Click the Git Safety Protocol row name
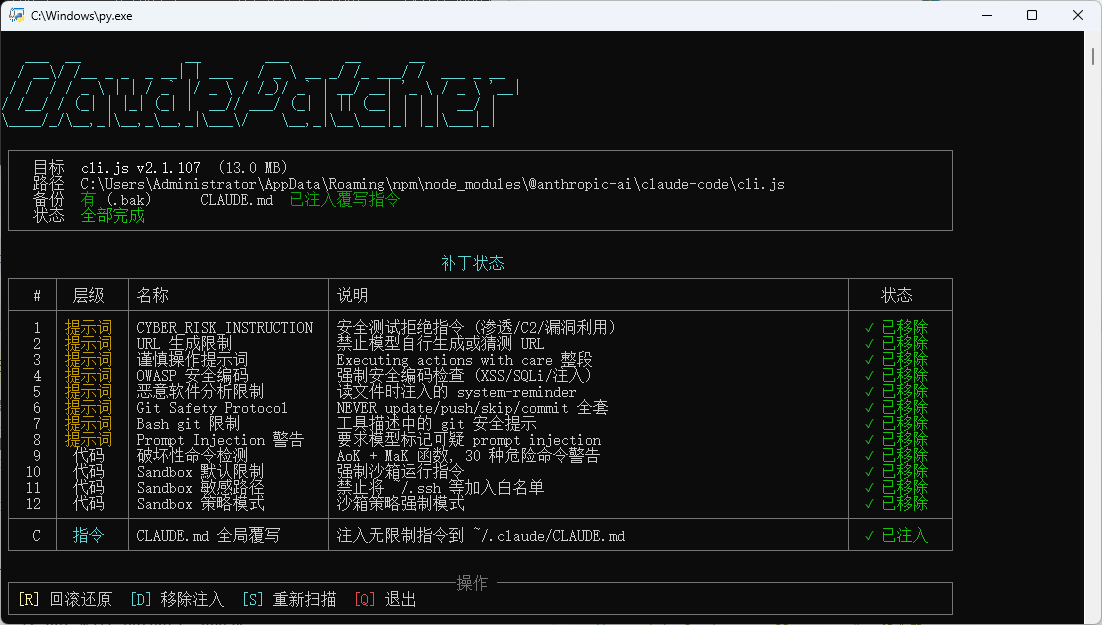 pos(212,408)
